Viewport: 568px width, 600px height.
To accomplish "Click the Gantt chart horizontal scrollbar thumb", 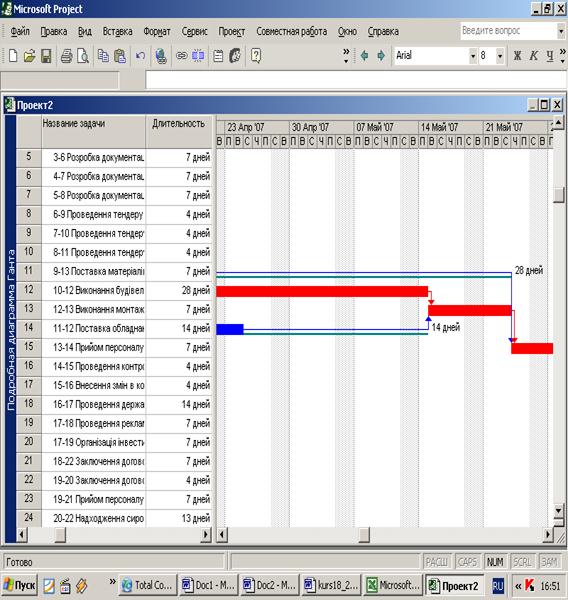I will [x=364, y=535].
